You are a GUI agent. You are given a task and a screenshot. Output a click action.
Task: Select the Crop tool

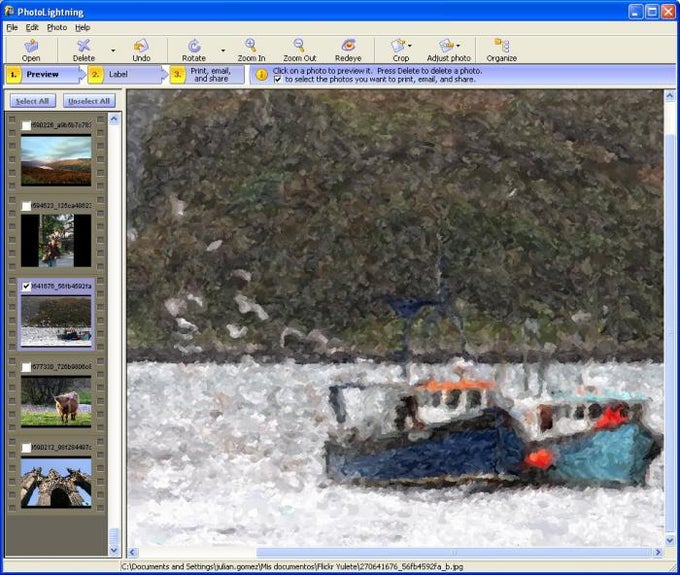pos(400,50)
